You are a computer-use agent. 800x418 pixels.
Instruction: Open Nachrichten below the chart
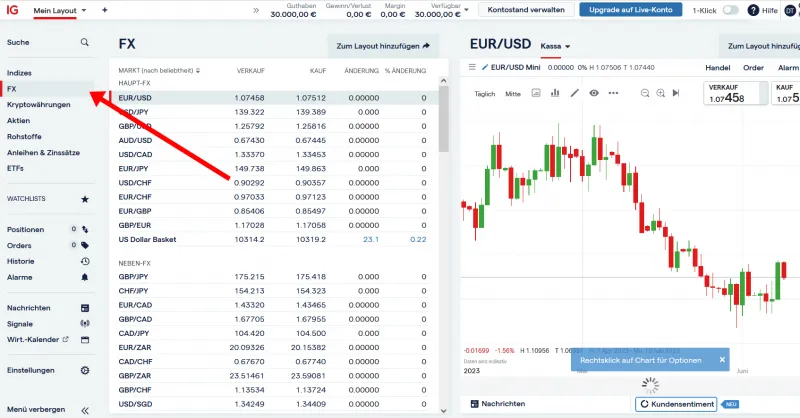click(x=497, y=404)
